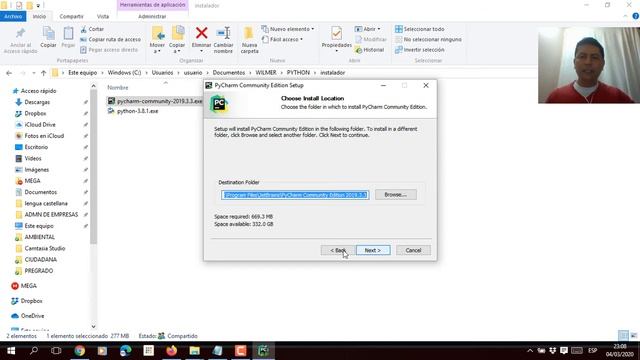Switch to PyCharm installer taskbar icon
The height and width of the screenshot is (360, 640).
263,351
